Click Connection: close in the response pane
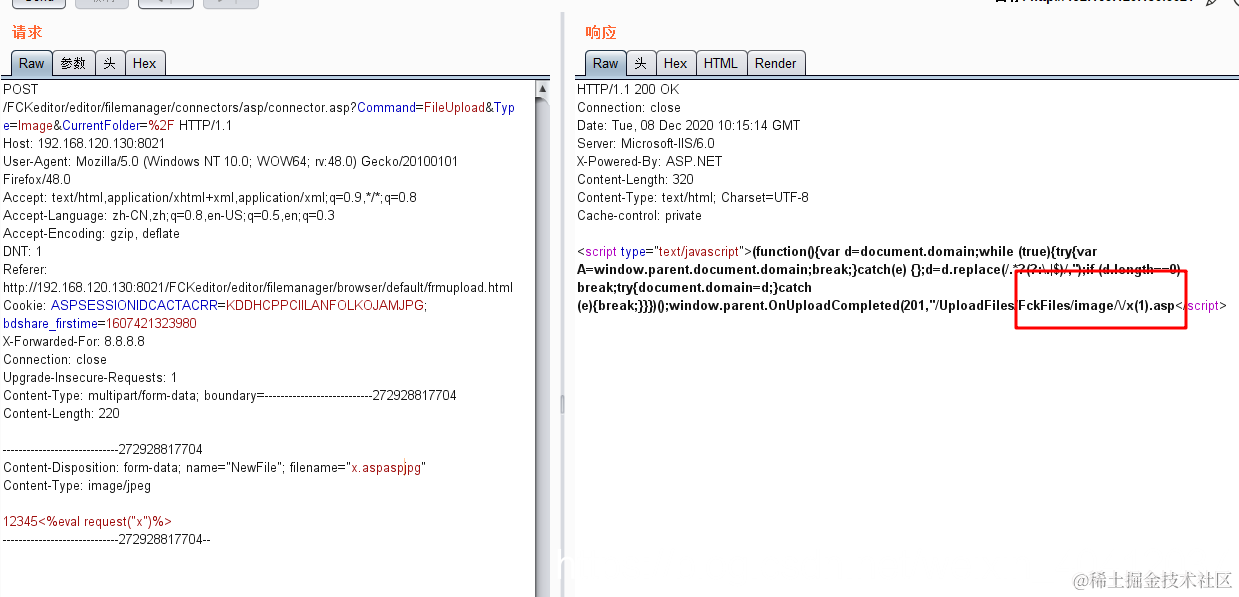The image size is (1239, 597). coord(629,107)
